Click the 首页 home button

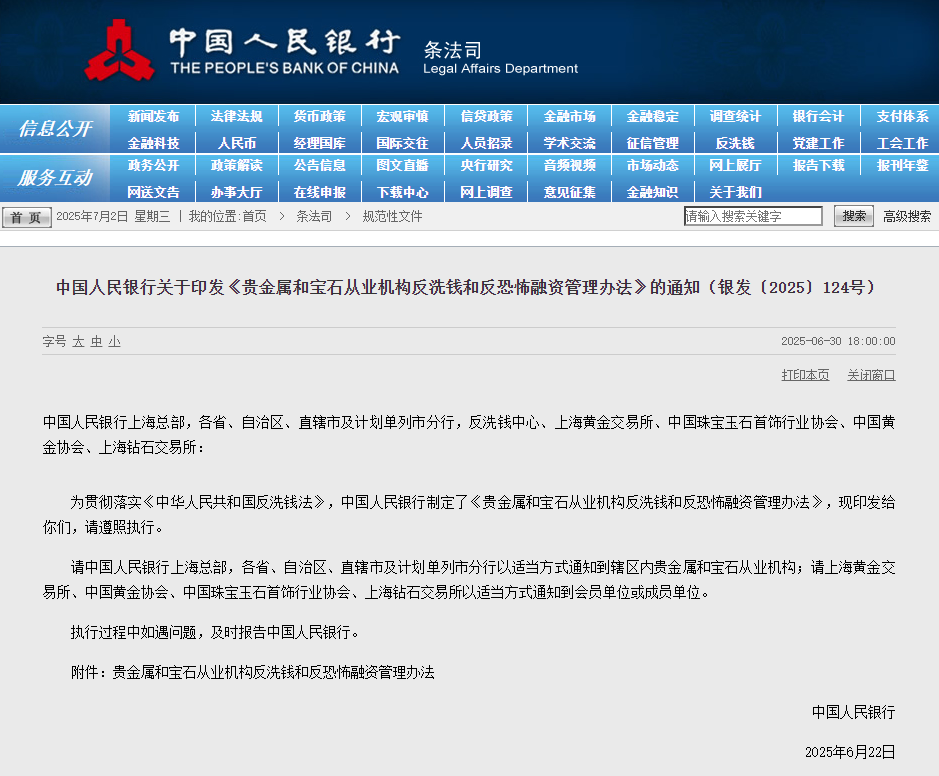[26, 217]
